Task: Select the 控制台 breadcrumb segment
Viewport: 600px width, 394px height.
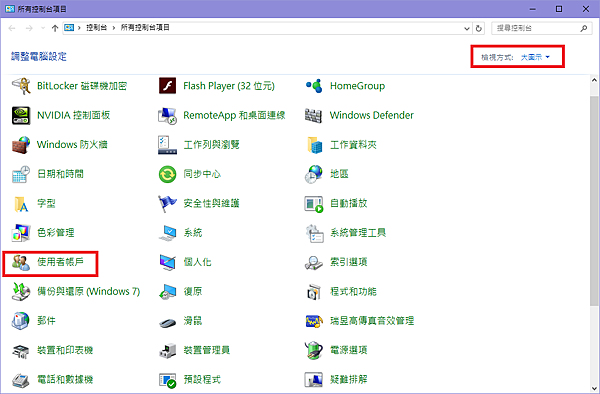Action: point(96,28)
